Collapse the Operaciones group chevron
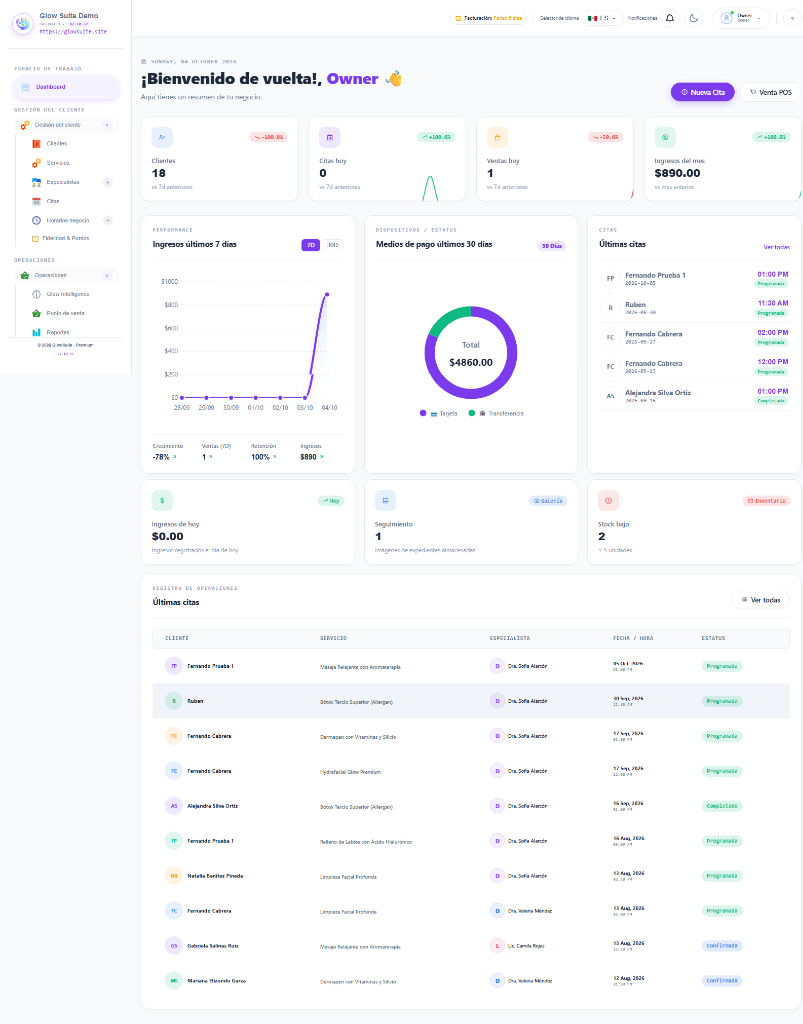The height and width of the screenshot is (1024, 803). click(x=107, y=276)
